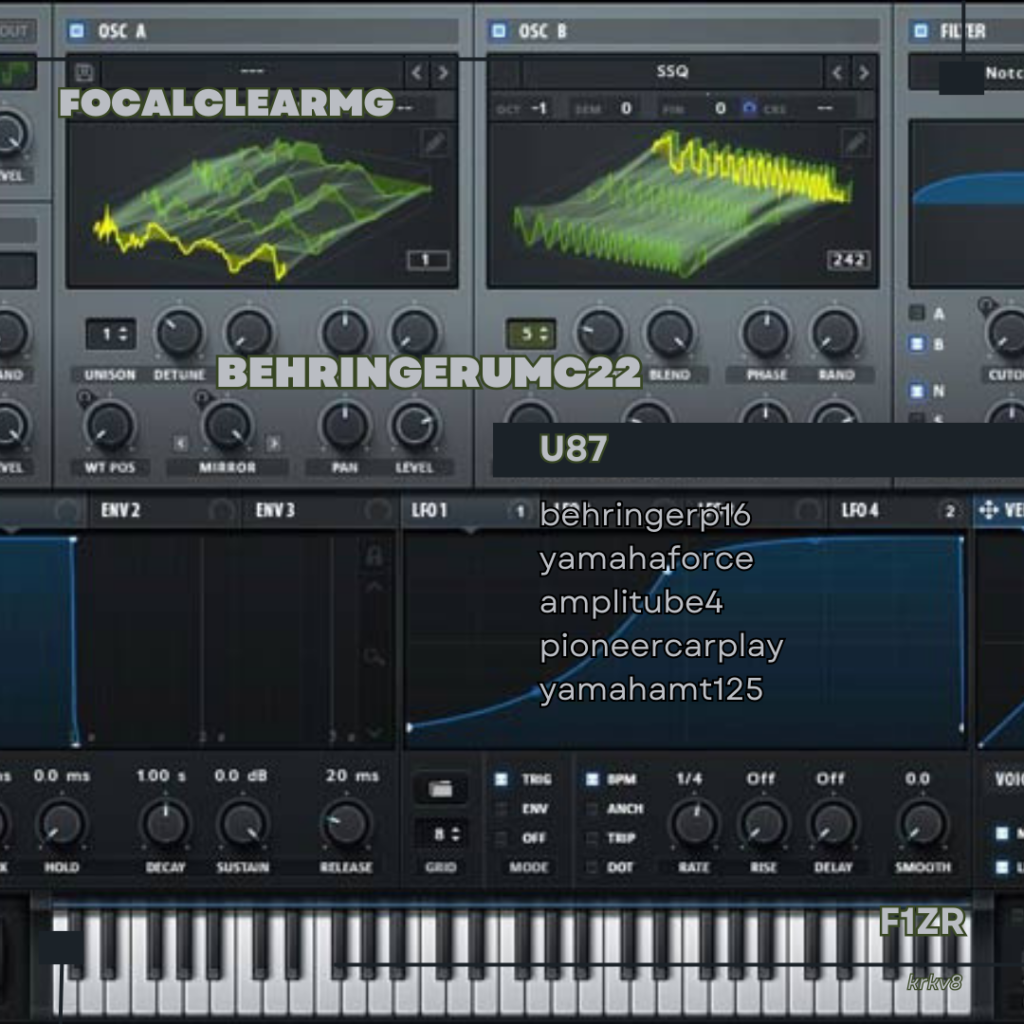Switch to the ENV 3 tab
Screen dimensions: 1024x1024
275,510
